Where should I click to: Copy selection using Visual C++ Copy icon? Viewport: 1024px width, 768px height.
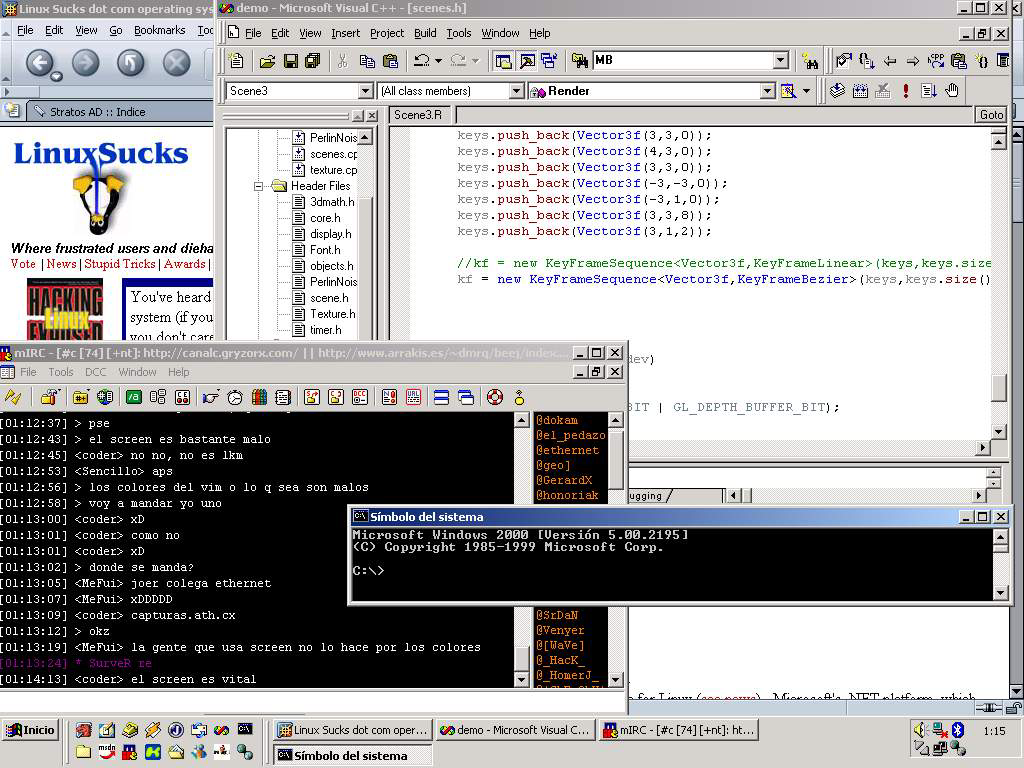(x=367, y=61)
